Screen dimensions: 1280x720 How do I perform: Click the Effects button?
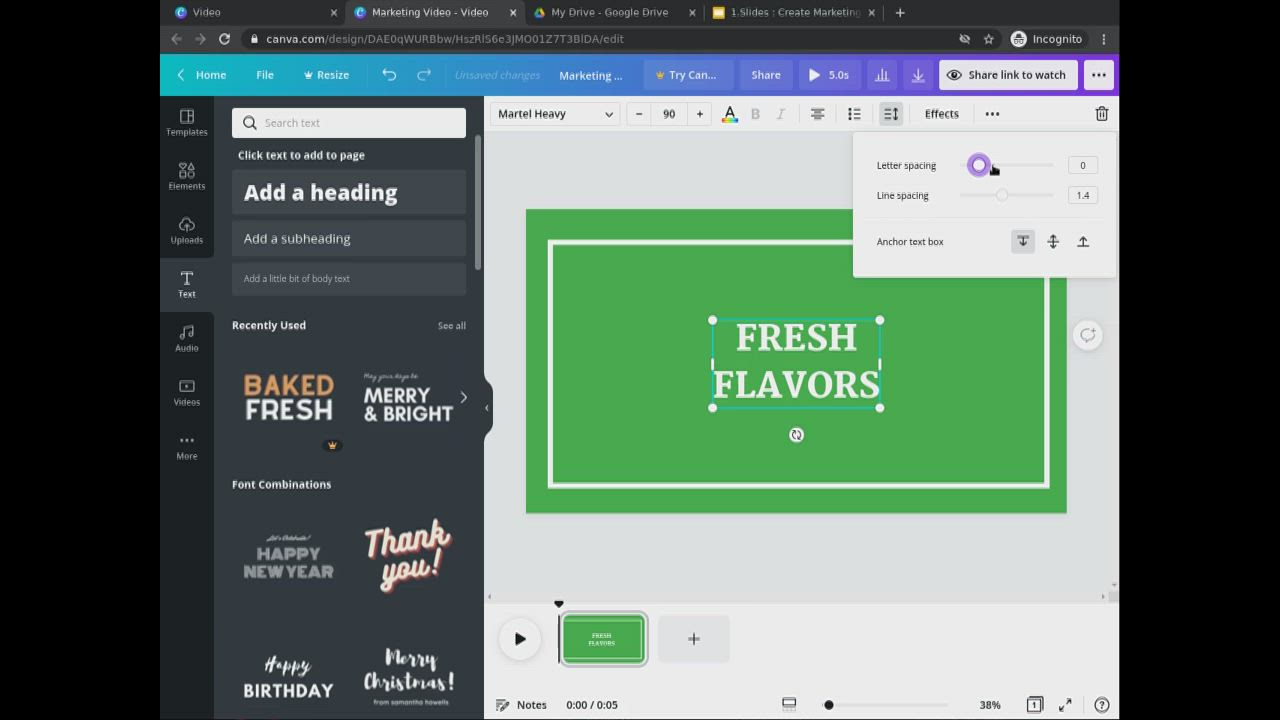(941, 113)
